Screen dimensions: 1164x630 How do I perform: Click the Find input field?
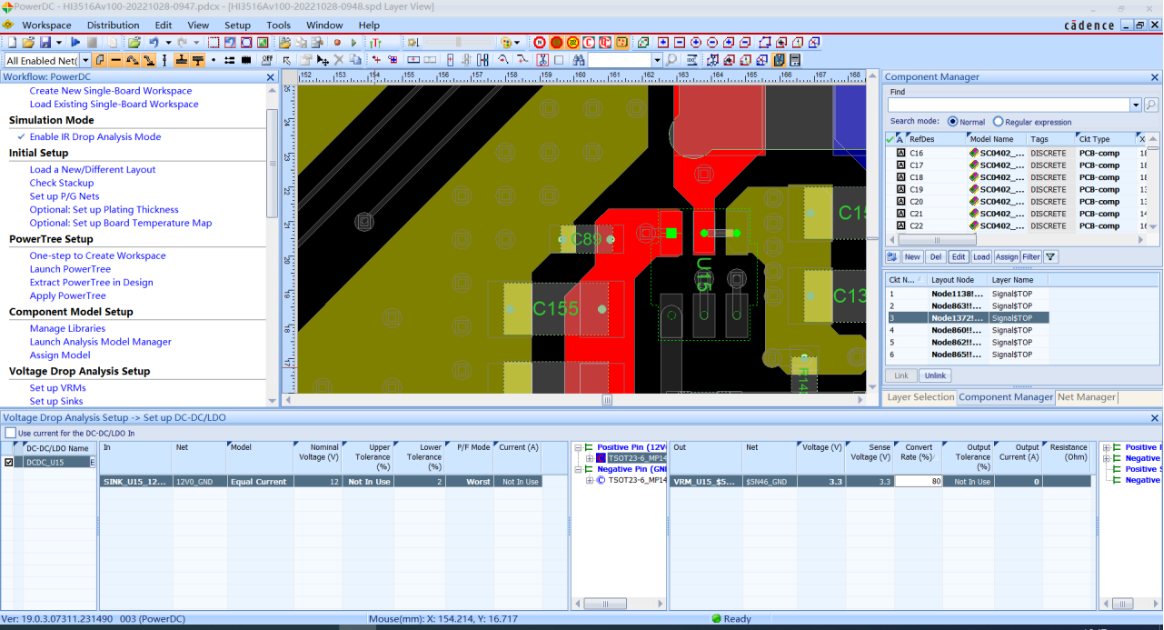(1008, 105)
